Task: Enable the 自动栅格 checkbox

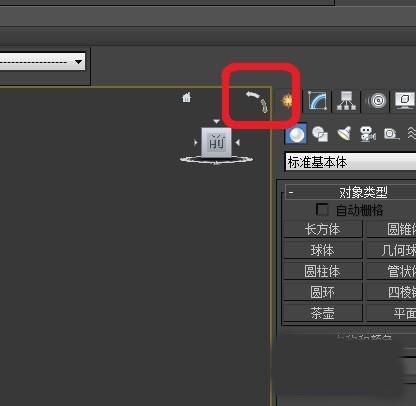Action: (x=322, y=210)
